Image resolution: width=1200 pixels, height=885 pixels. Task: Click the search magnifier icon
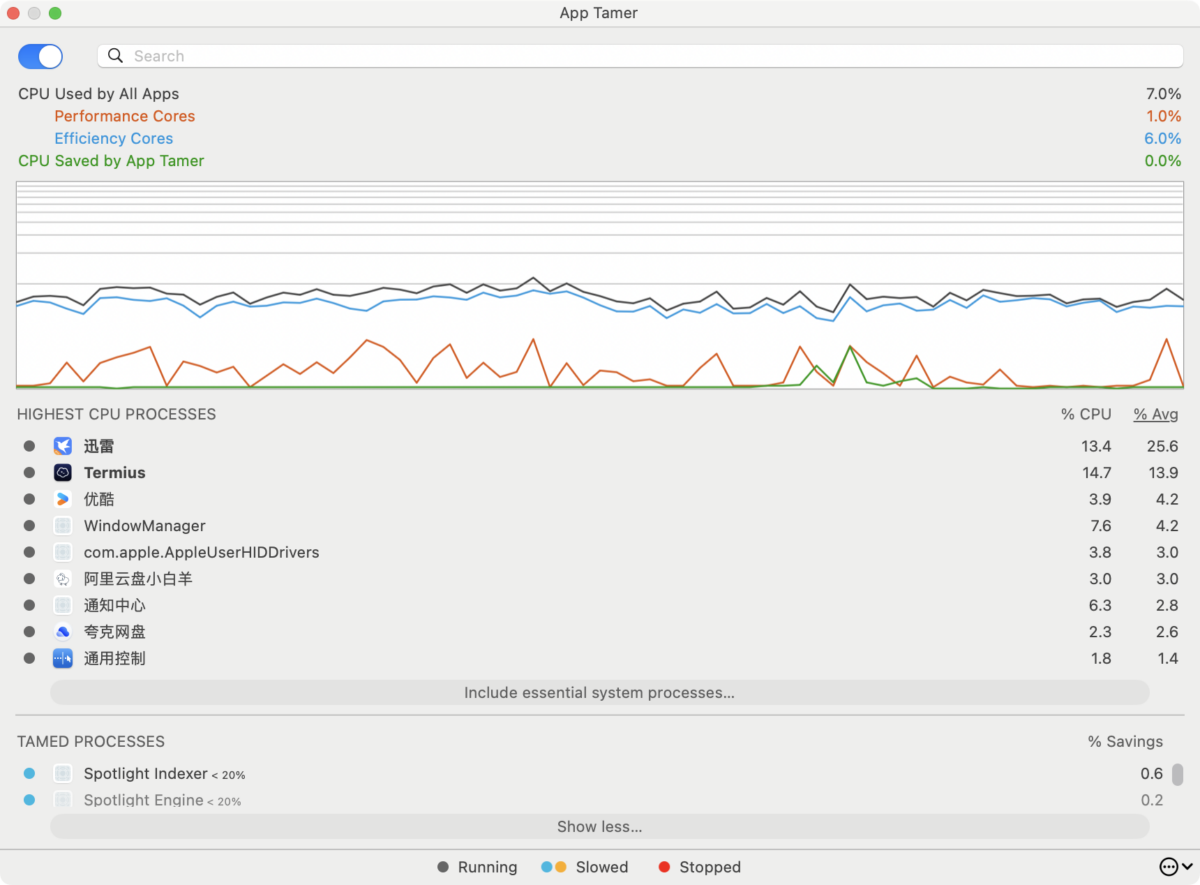(116, 56)
